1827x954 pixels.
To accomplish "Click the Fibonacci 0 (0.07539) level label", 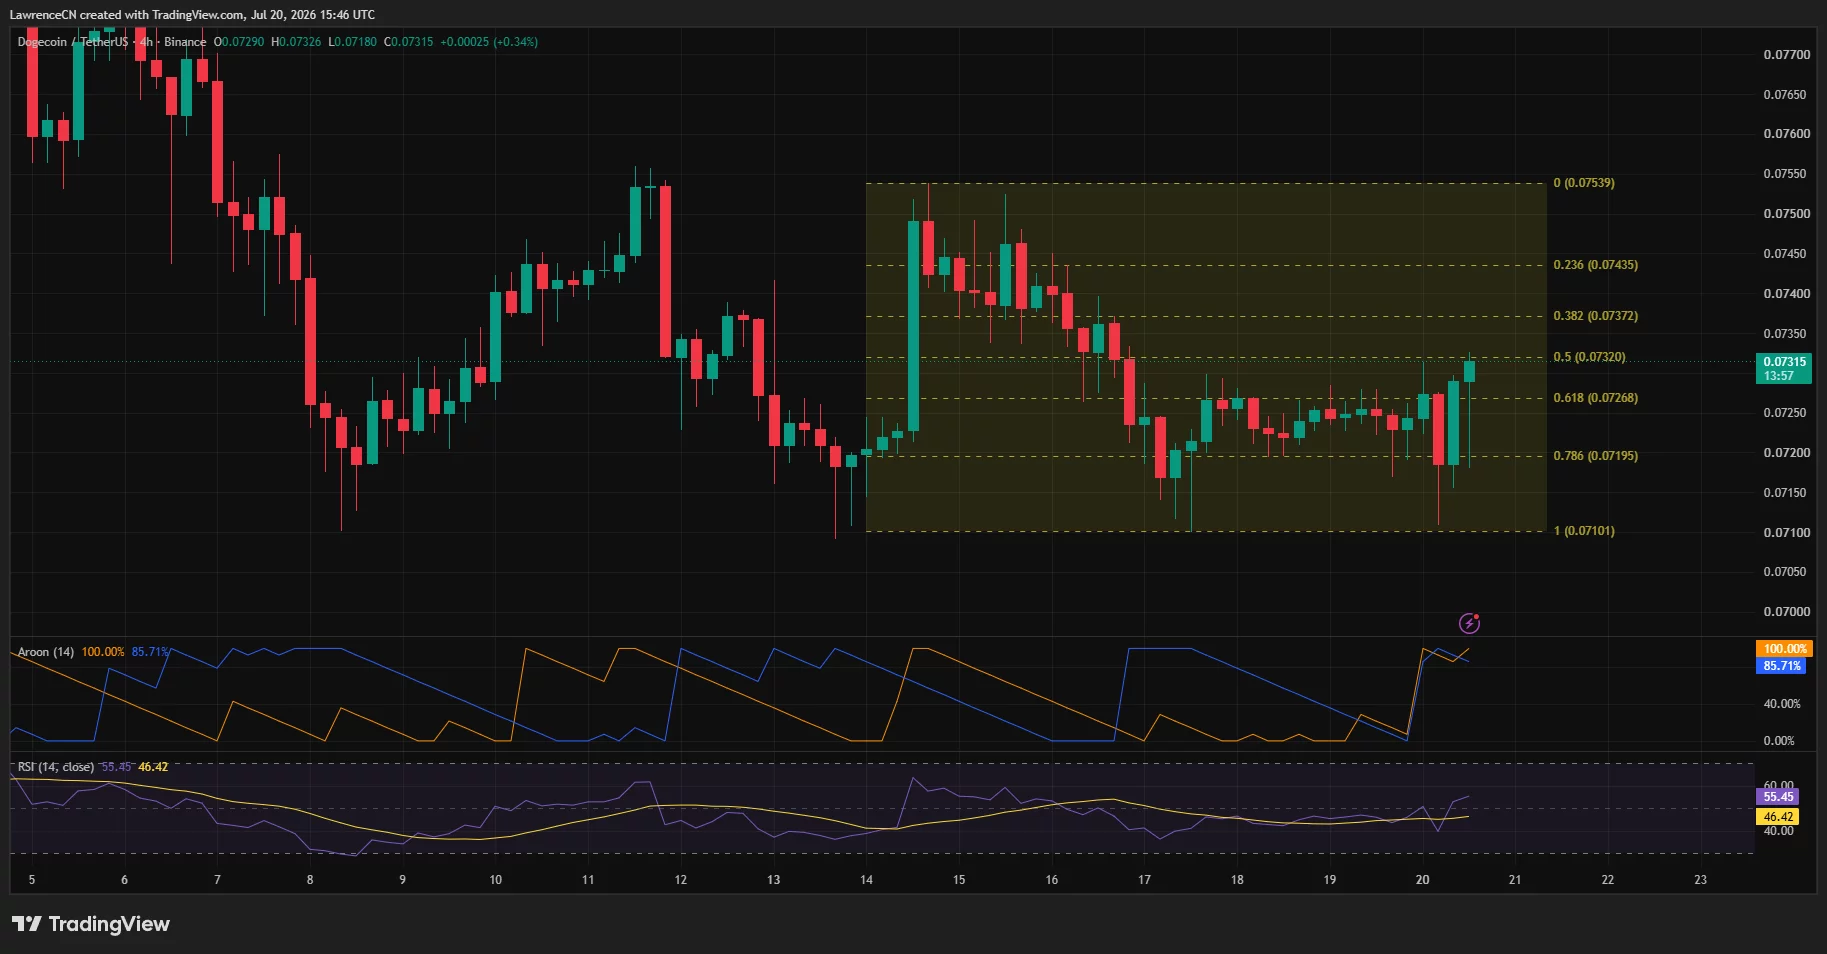I will point(1584,183).
